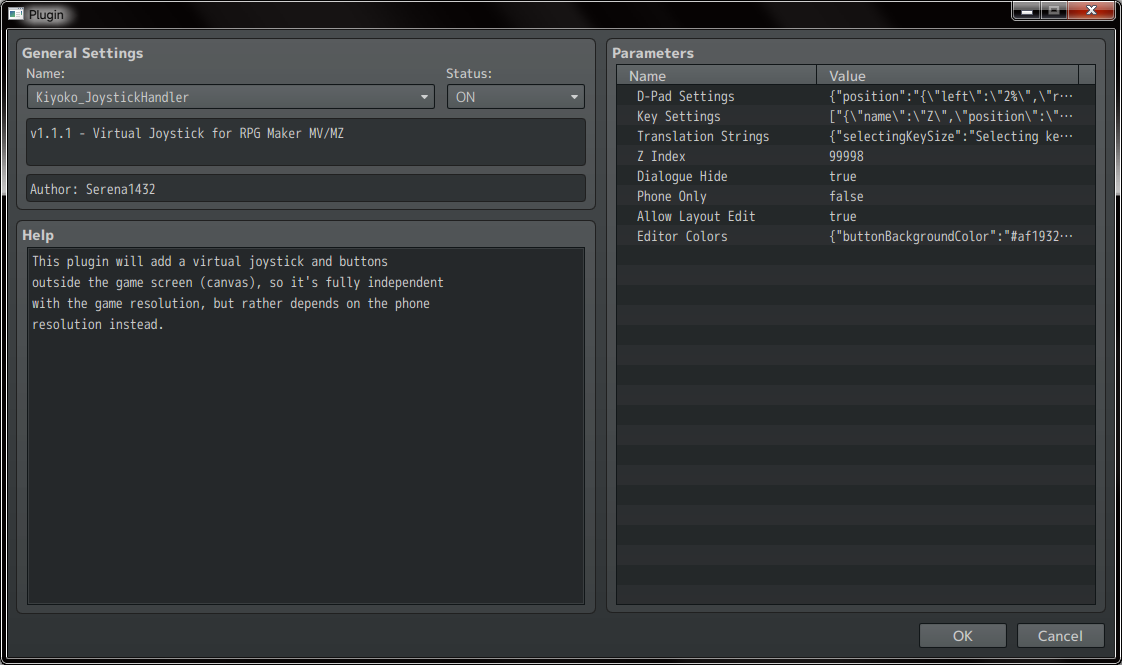
Task: Click the Author Serena1432 field
Action: pyautogui.click(x=305, y=188)
